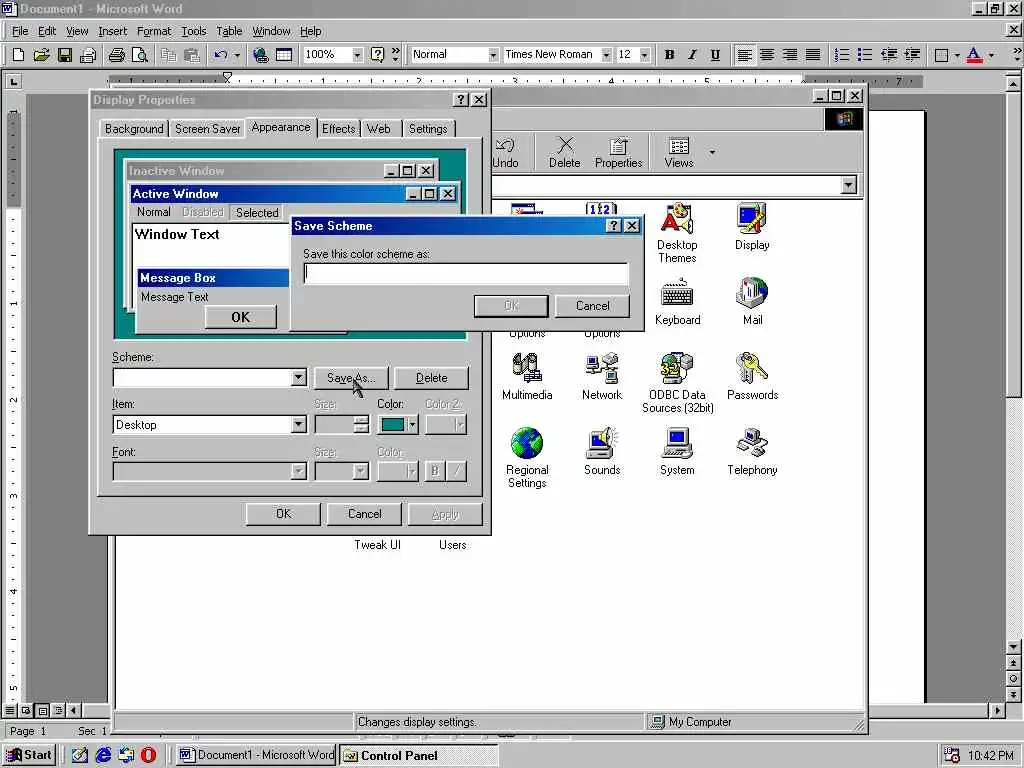Open the Desktop item Color swatch picker

tap(398, 424)
